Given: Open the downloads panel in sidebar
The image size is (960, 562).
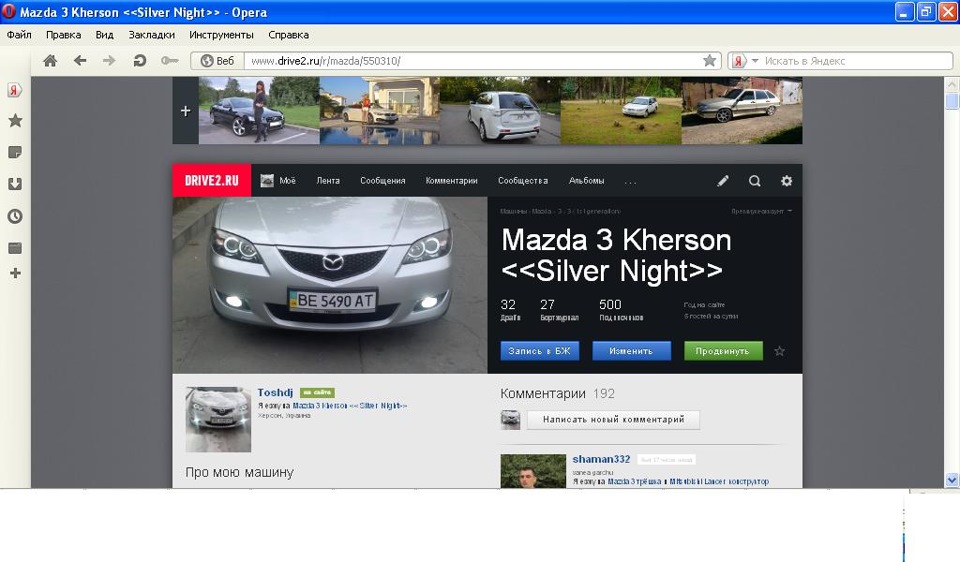Looking at the screenshot, I should click(x=15, y=184).
